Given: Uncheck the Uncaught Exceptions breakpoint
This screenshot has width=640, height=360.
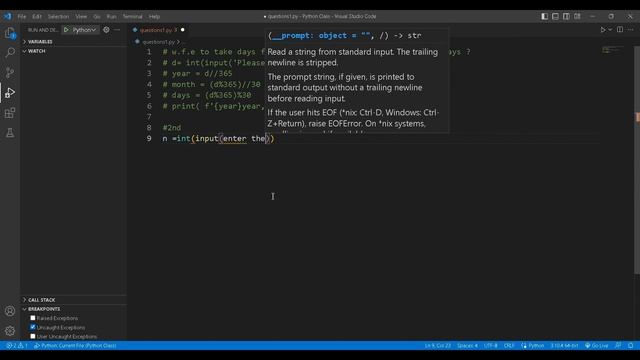Looking at the screenshot, I should pos(33,327).
